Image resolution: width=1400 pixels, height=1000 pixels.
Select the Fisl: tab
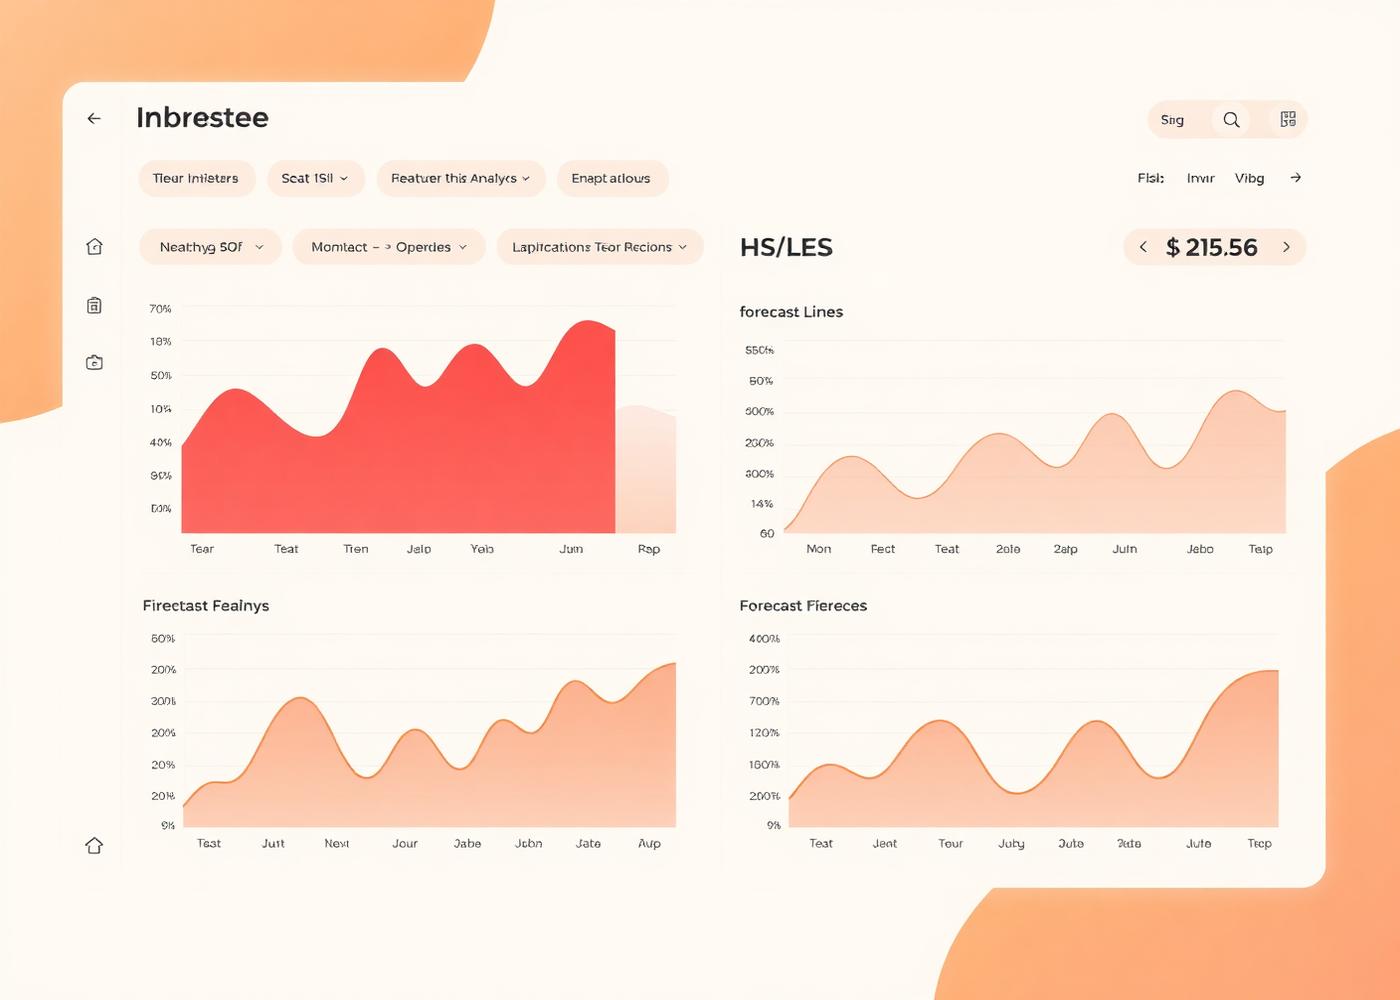click(1150, 178)
